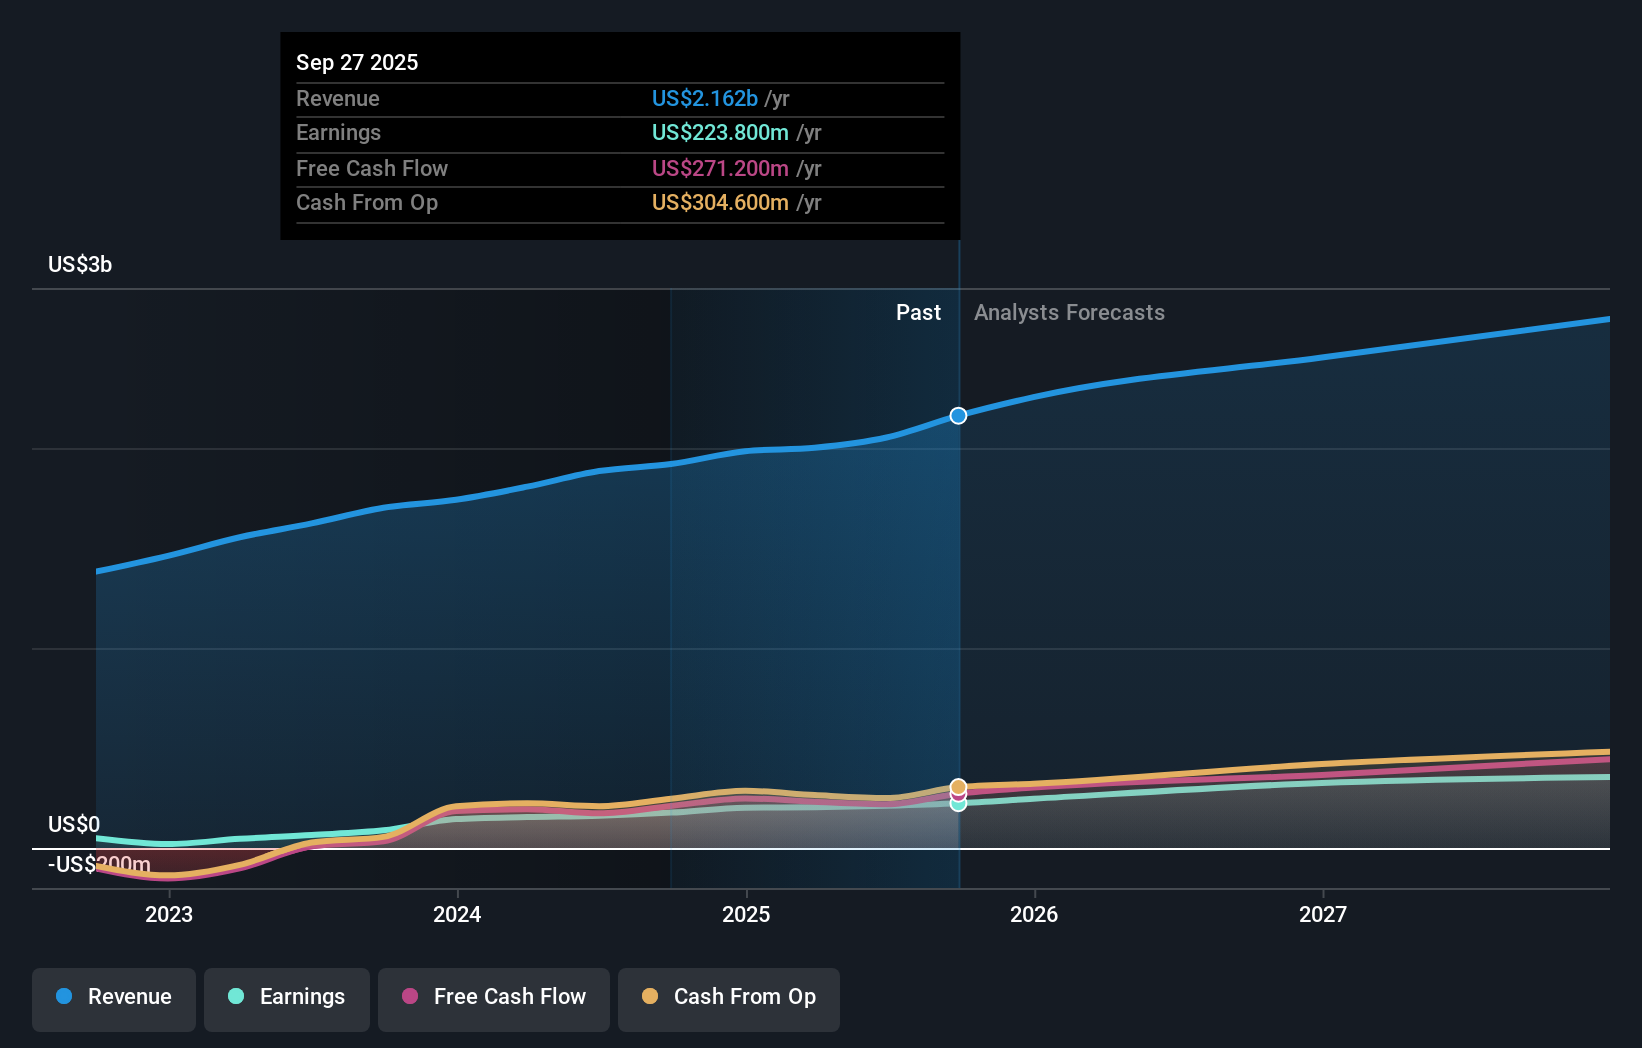Select the teal earnings marker on chart
This screenshot has height=1048, width=1642.
[958, 805]
